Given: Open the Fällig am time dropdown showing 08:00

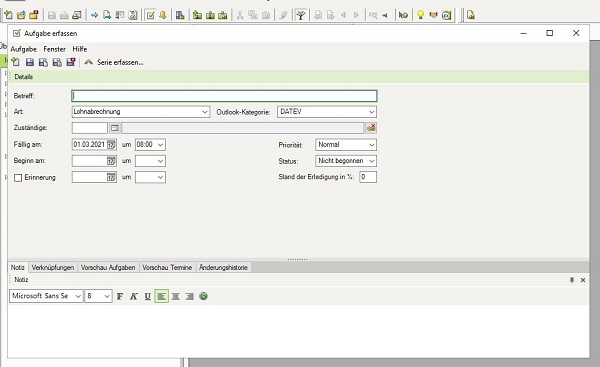Looking at the screenshot, I should coord(160,145).
